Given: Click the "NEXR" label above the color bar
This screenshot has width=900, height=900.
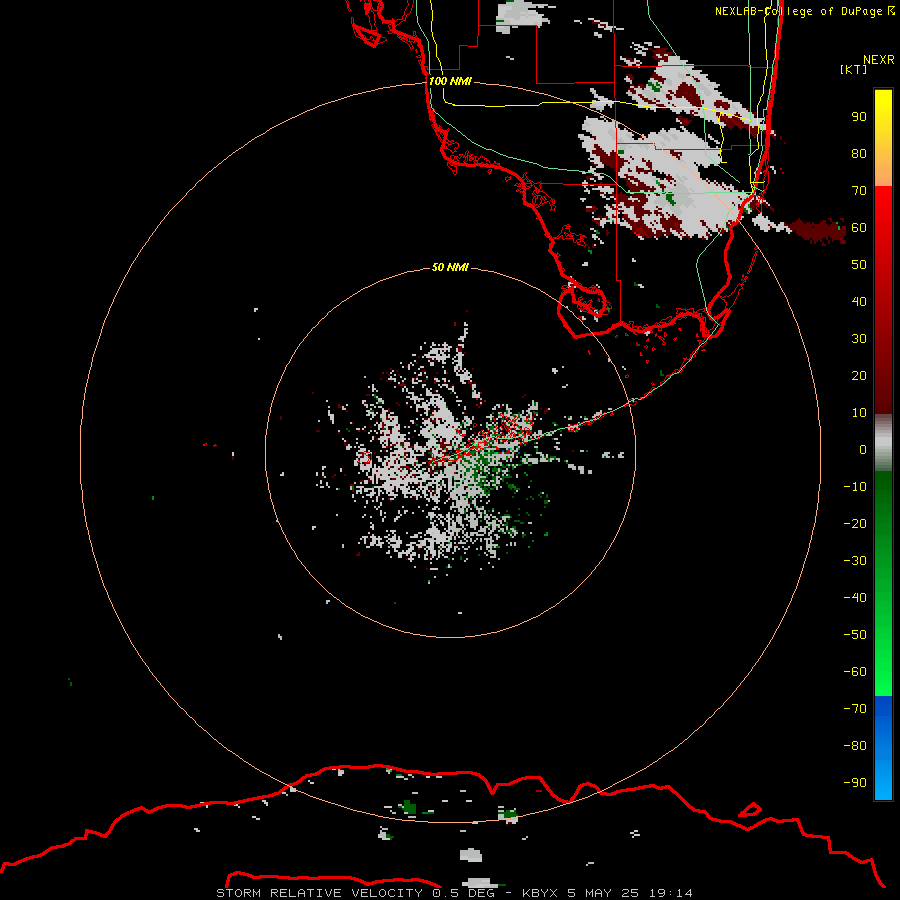Looking at the screenshot, I should (879, 59).
